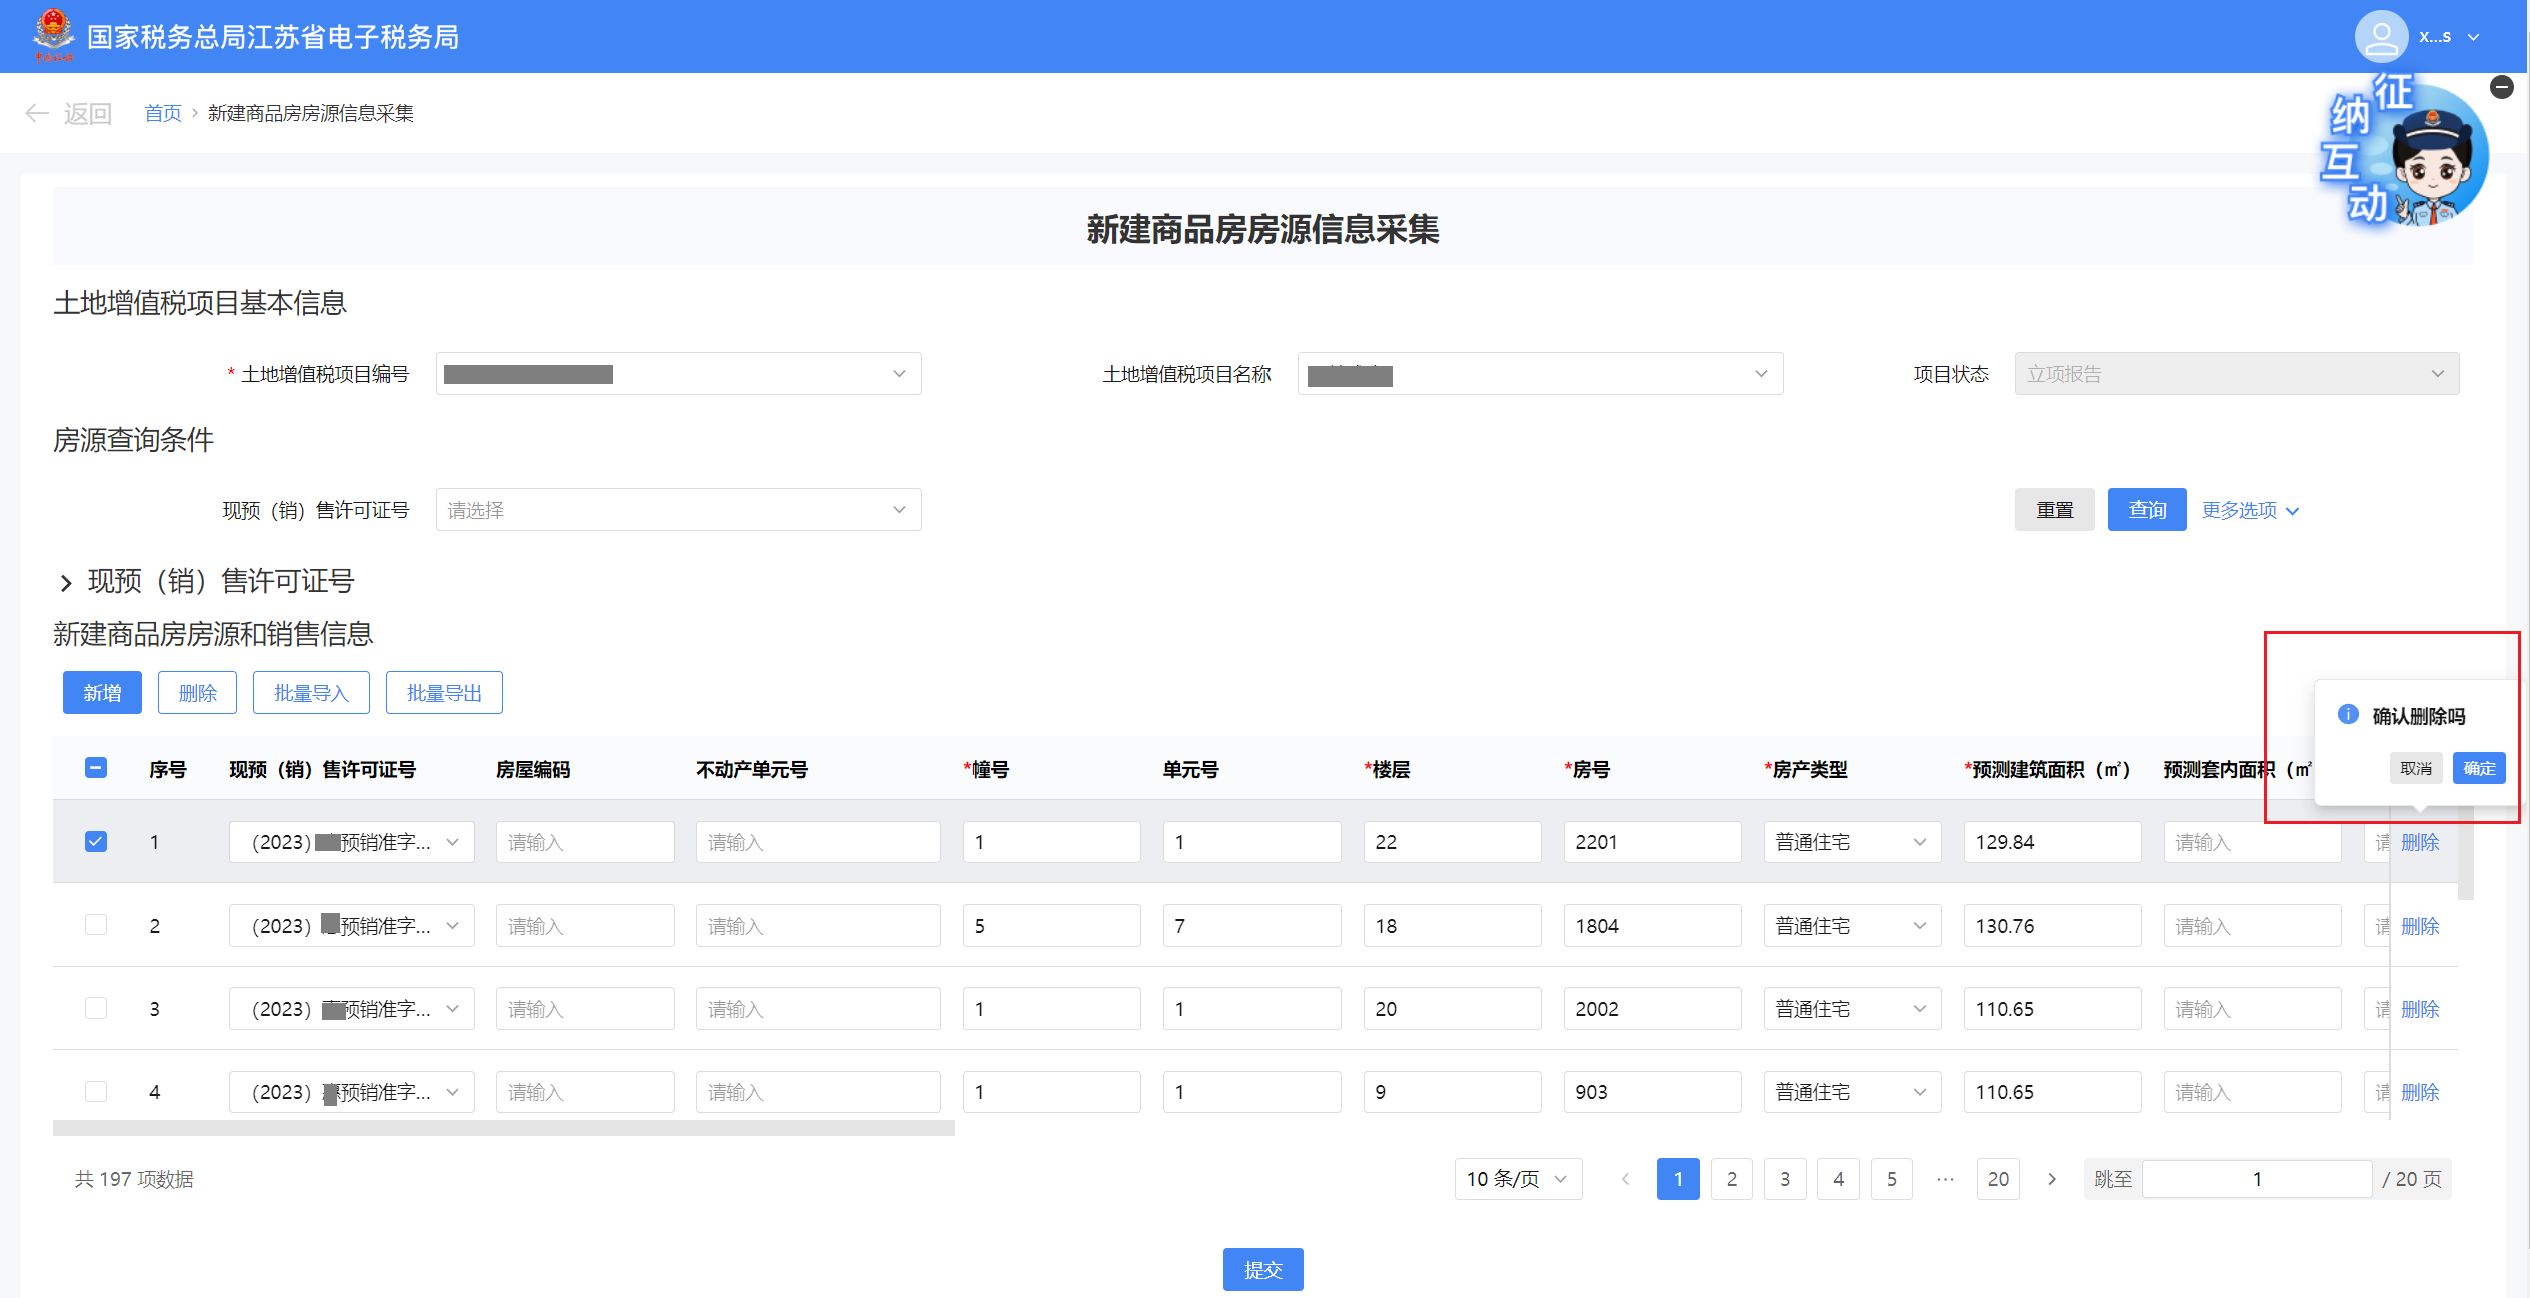Viewport: 2530px width, 1298px height.
Task: Click the pagination ellipsis jump icon
Action: point(1945,1179)
